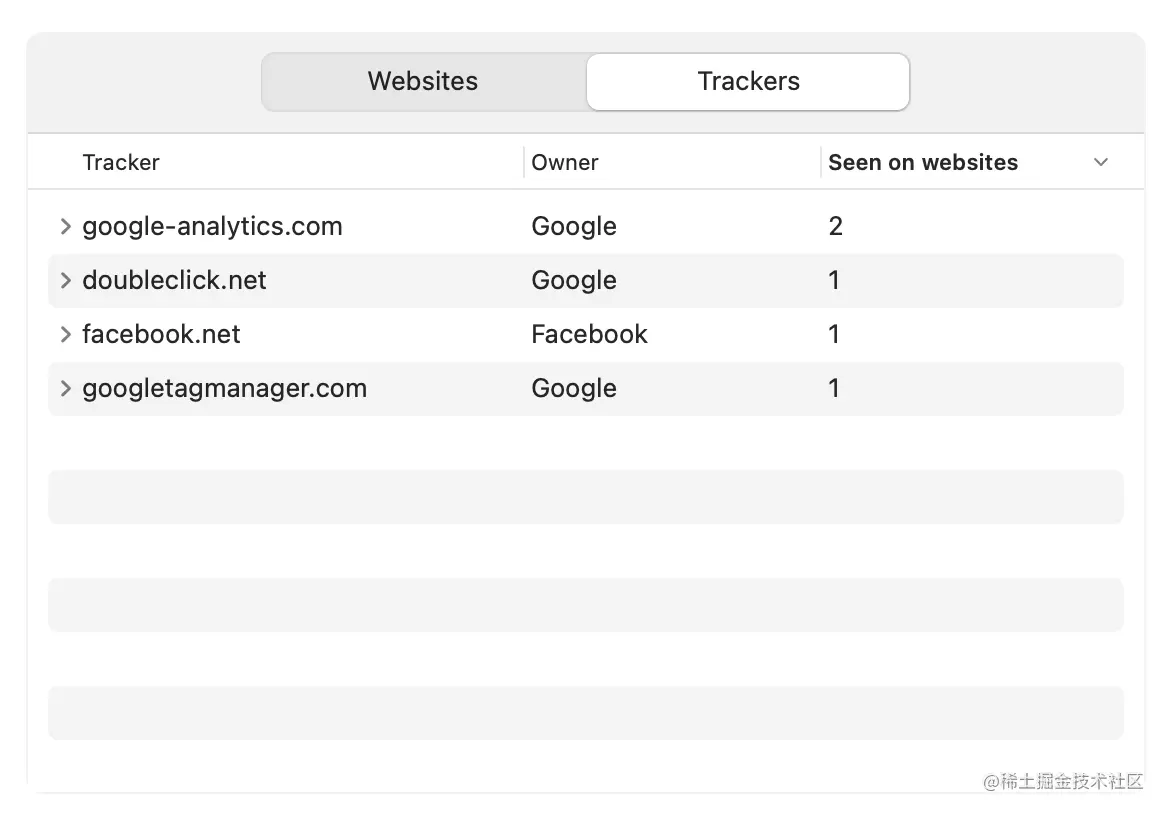
Task: Select the Trackers tab
Action: tap(748, 81)
